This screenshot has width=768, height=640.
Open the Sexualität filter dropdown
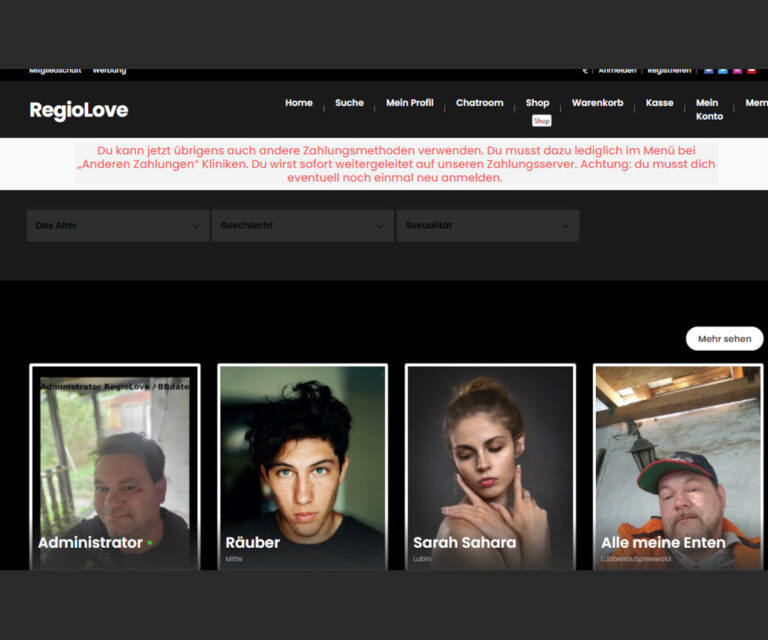point(488,225)
